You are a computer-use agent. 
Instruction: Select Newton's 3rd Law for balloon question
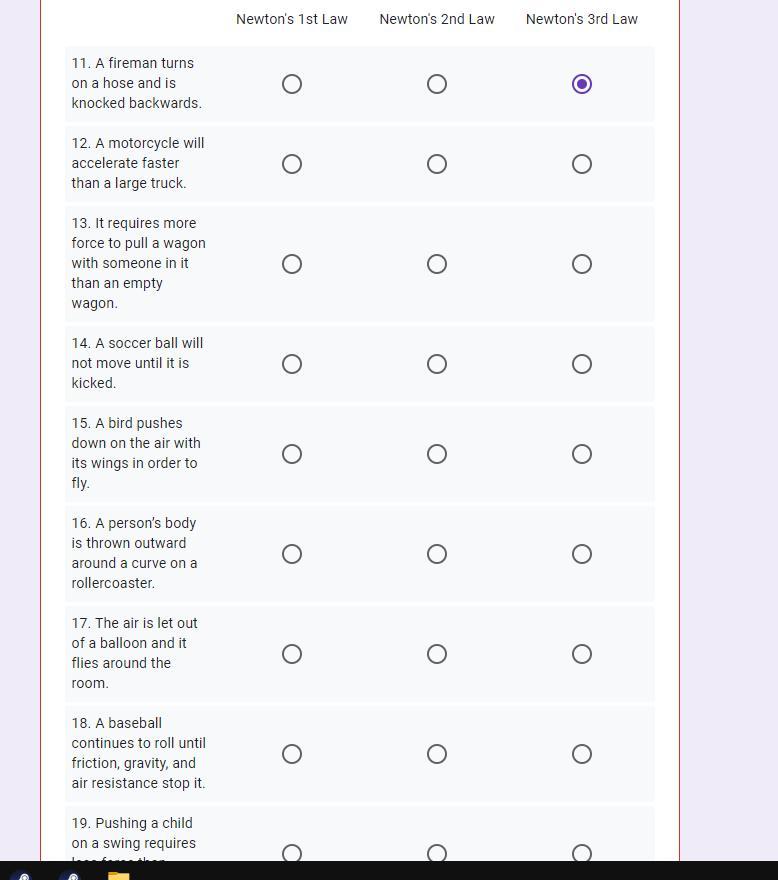582,654
